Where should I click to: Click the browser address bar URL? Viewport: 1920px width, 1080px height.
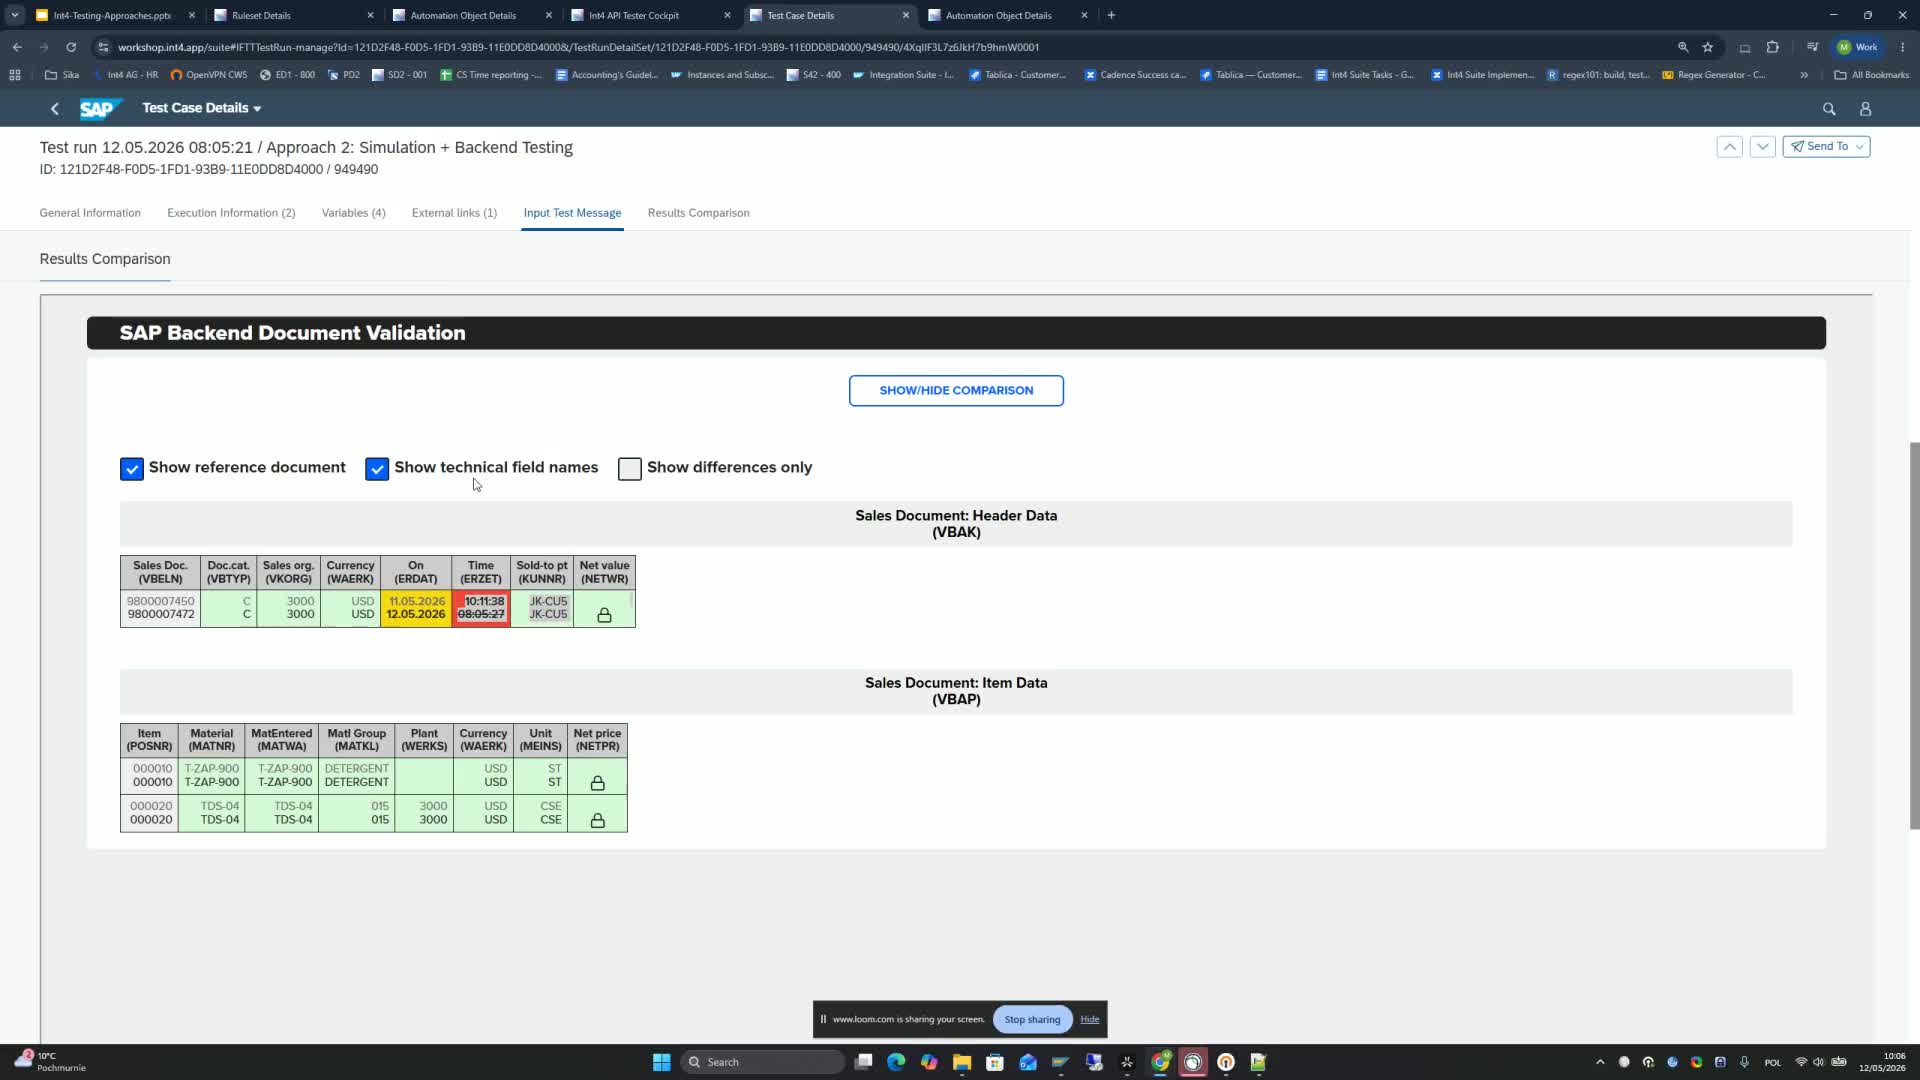(578, 47)
